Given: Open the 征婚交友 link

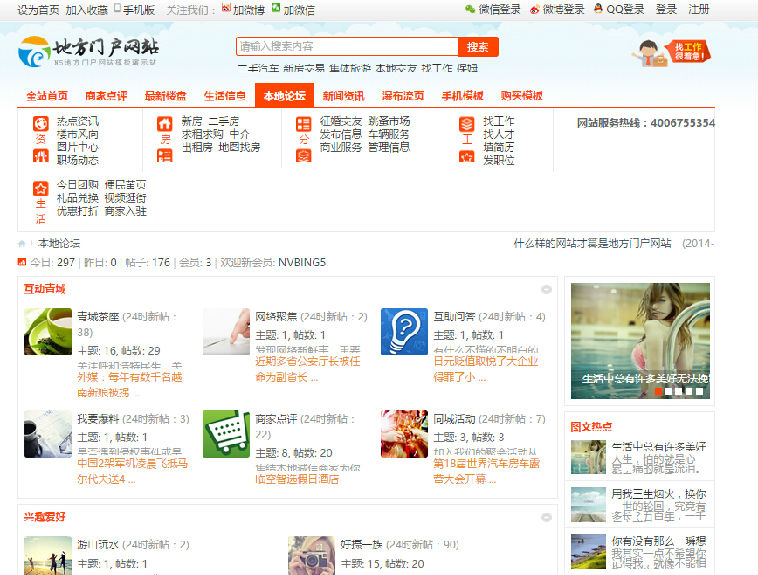Looking at the screenshot, I should (x=341, y=121).
